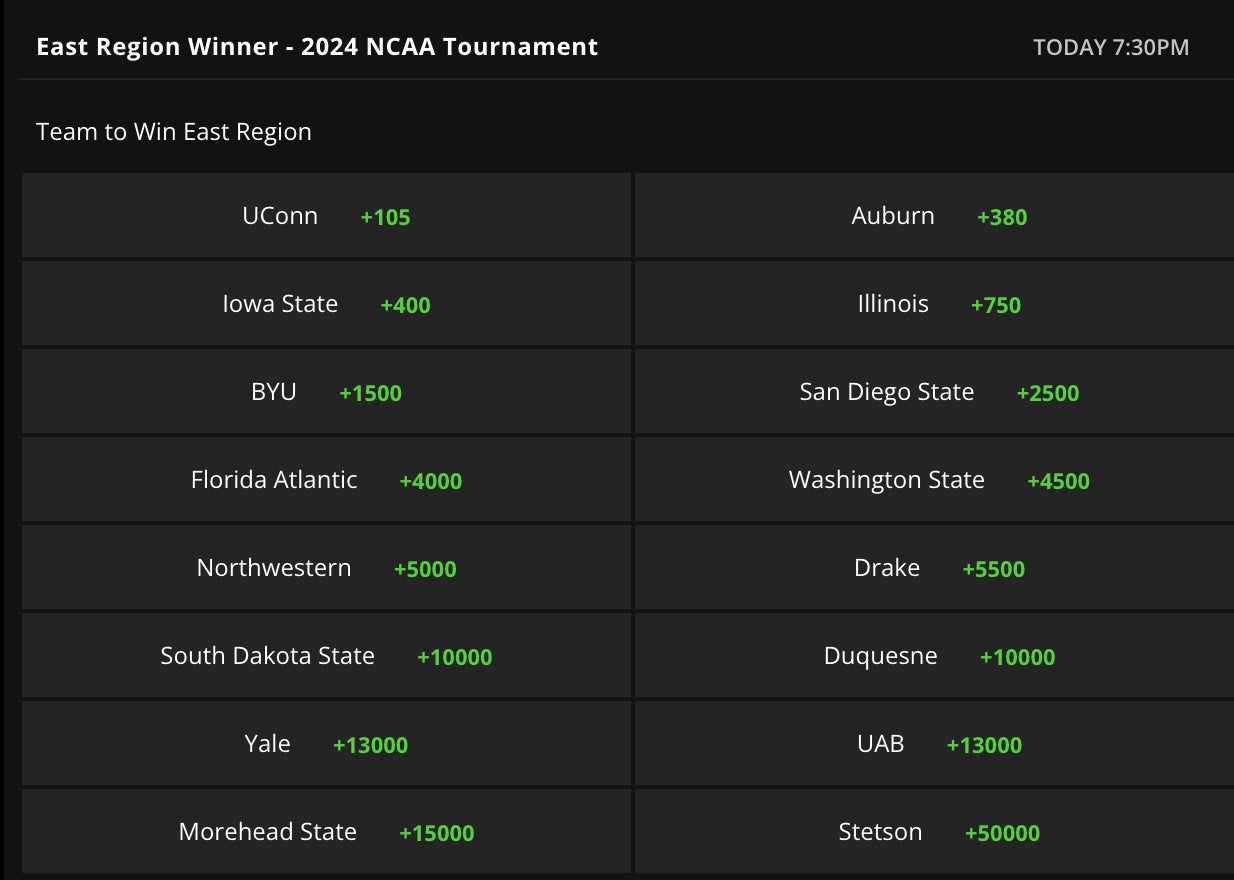Select Morehead State +15000
Viewport: 1234px width, 880px height.
click(x=326, y=832)
